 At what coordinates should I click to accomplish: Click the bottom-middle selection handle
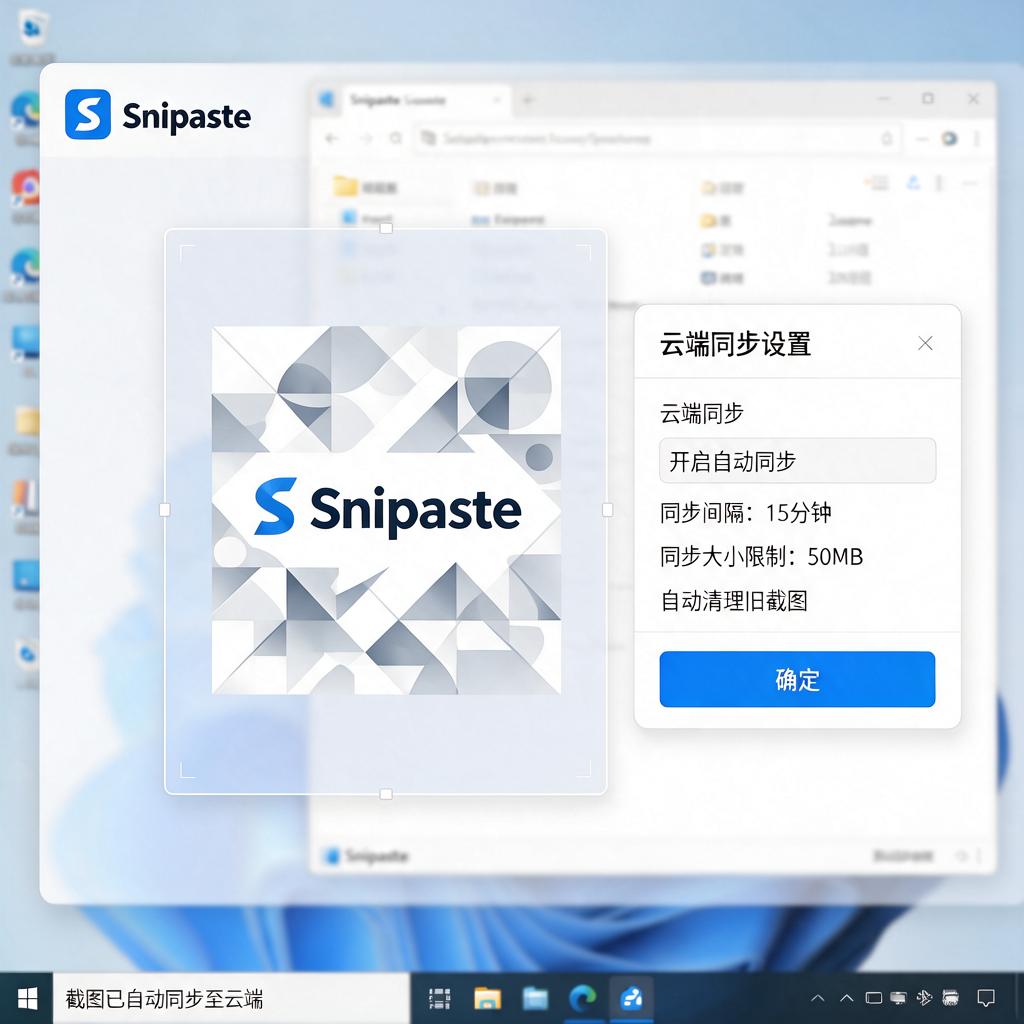click(386, 794)
